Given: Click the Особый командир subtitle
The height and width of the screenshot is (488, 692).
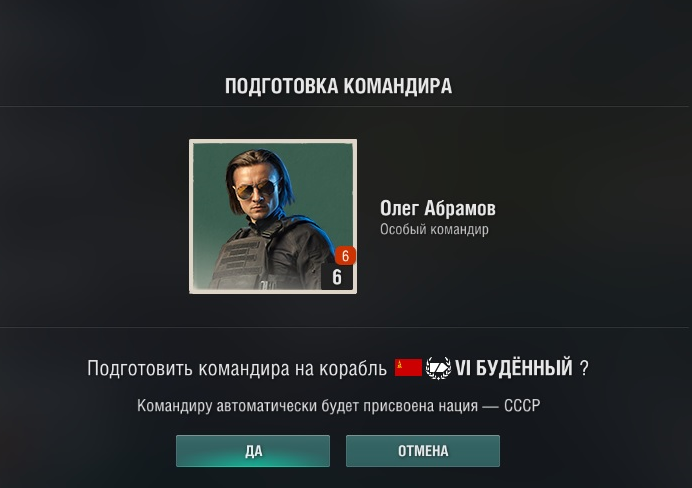Looking at the screenshot, I should (x=434, y=229).
